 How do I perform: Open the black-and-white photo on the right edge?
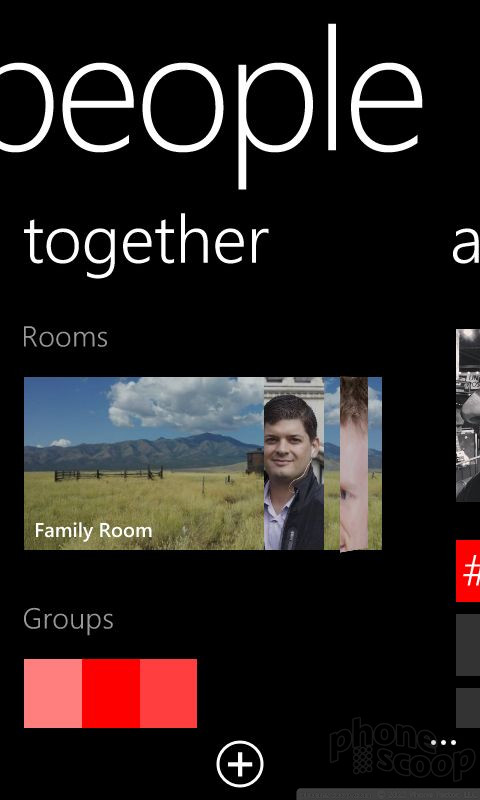[468, 415]
